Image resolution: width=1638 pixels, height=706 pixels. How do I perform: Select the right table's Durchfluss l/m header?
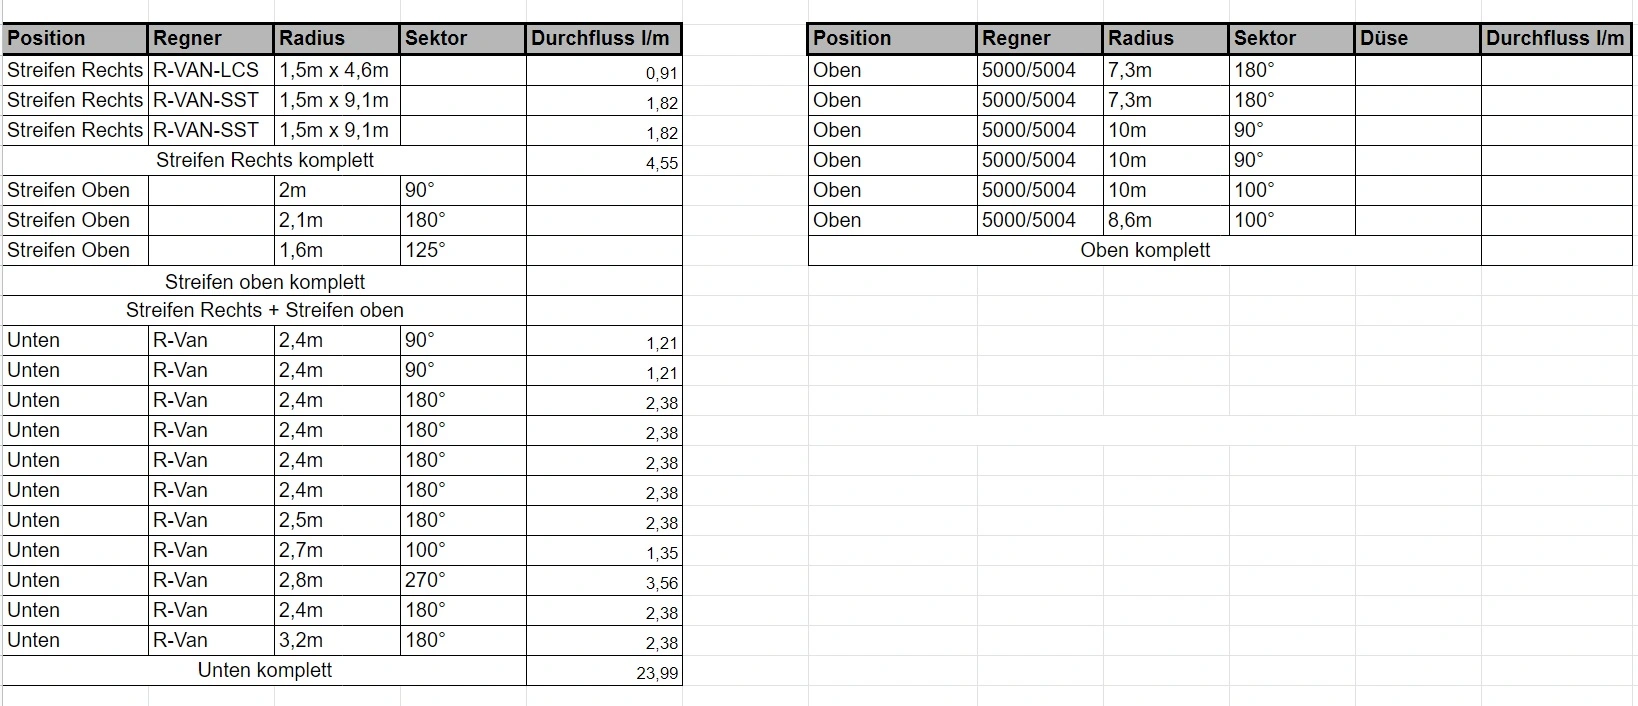pyautogui.click(x=1556, y=39)
